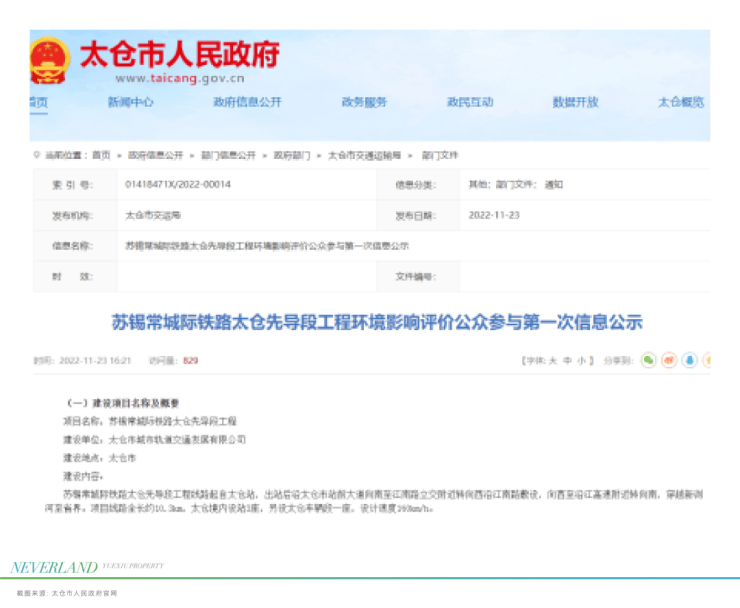Open the 政民互动 menu
The height and width of the screenshot is (608, 740).
[x=470, y=102]
